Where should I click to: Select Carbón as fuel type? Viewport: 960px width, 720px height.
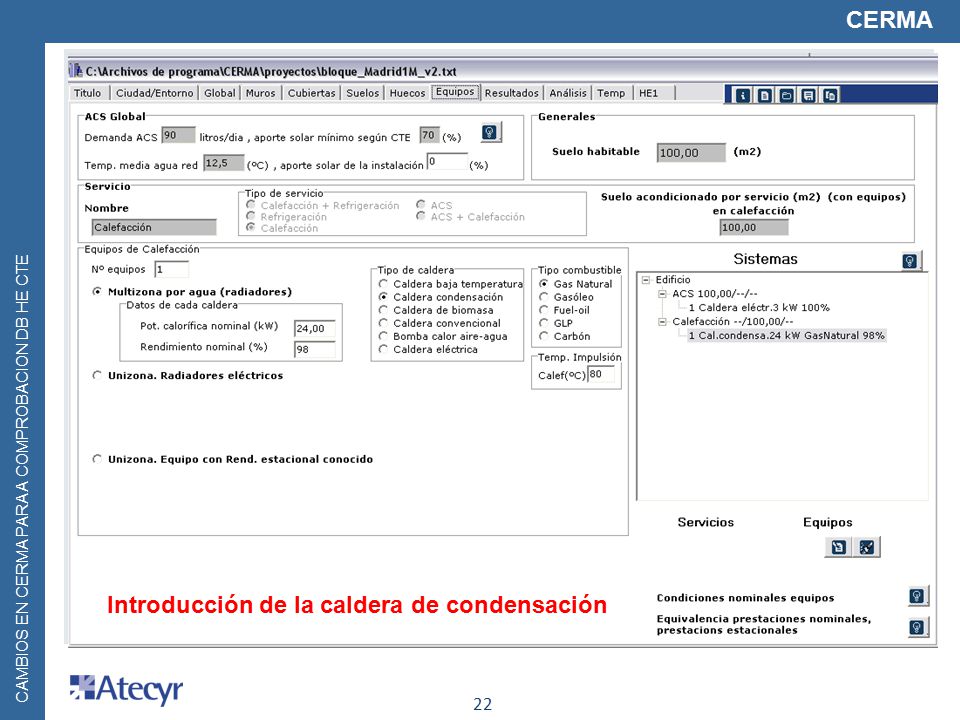[x=544, y=336]
